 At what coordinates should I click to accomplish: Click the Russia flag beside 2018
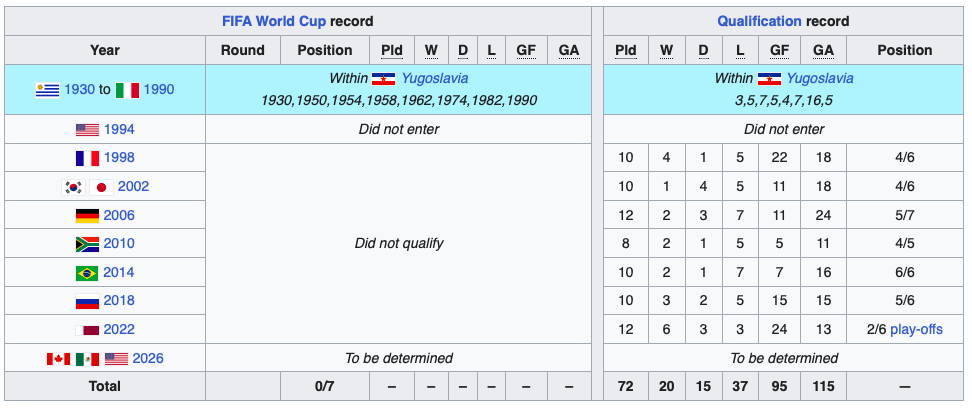coord(87,301)
